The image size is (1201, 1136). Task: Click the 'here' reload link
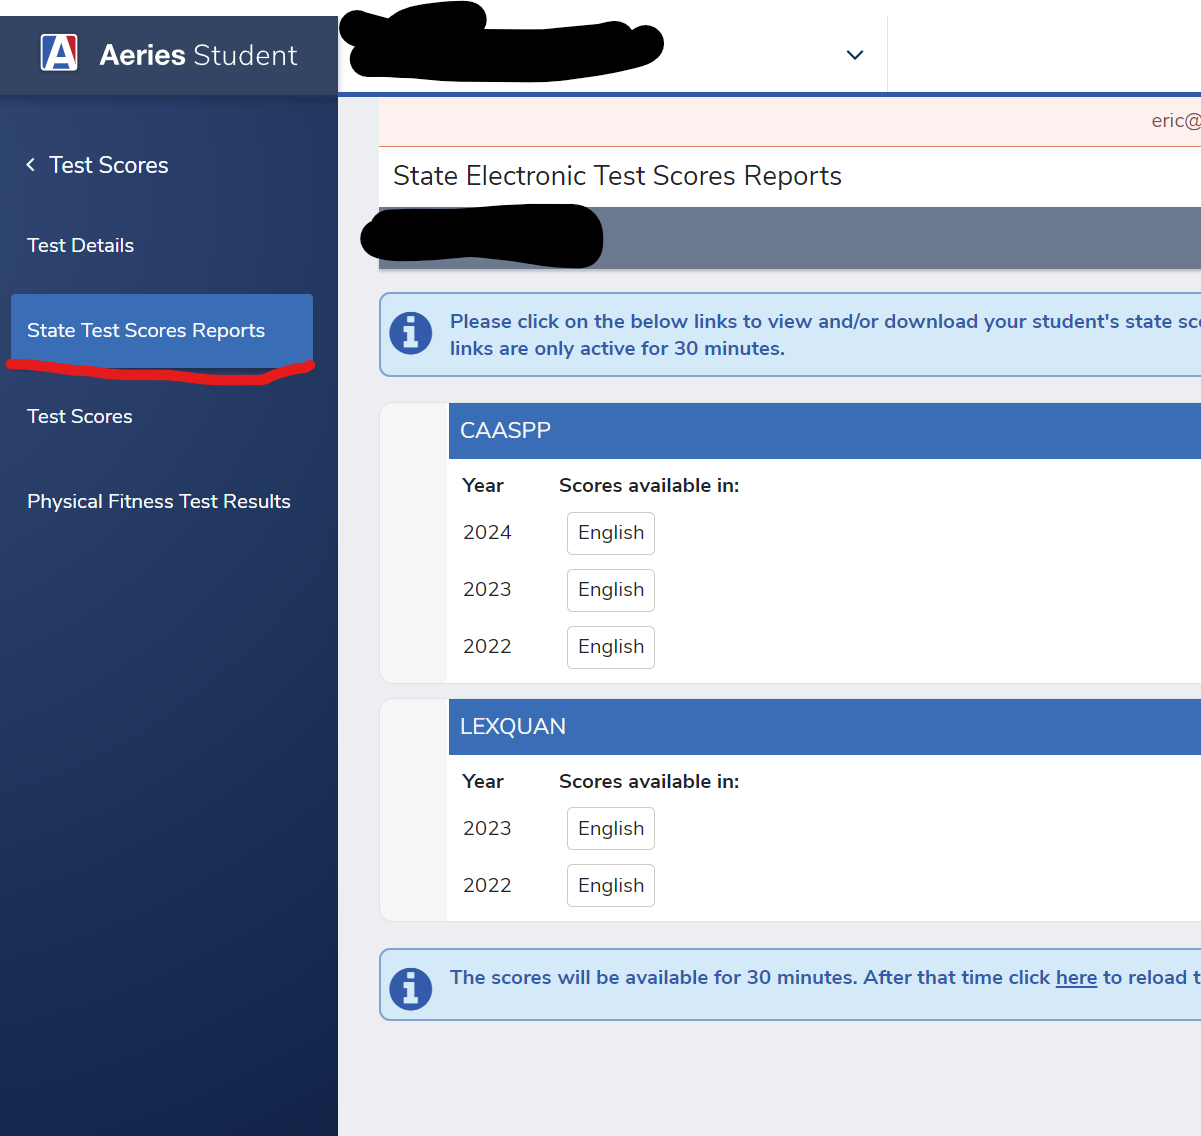pyautogui.click(x=1076, y=978)
